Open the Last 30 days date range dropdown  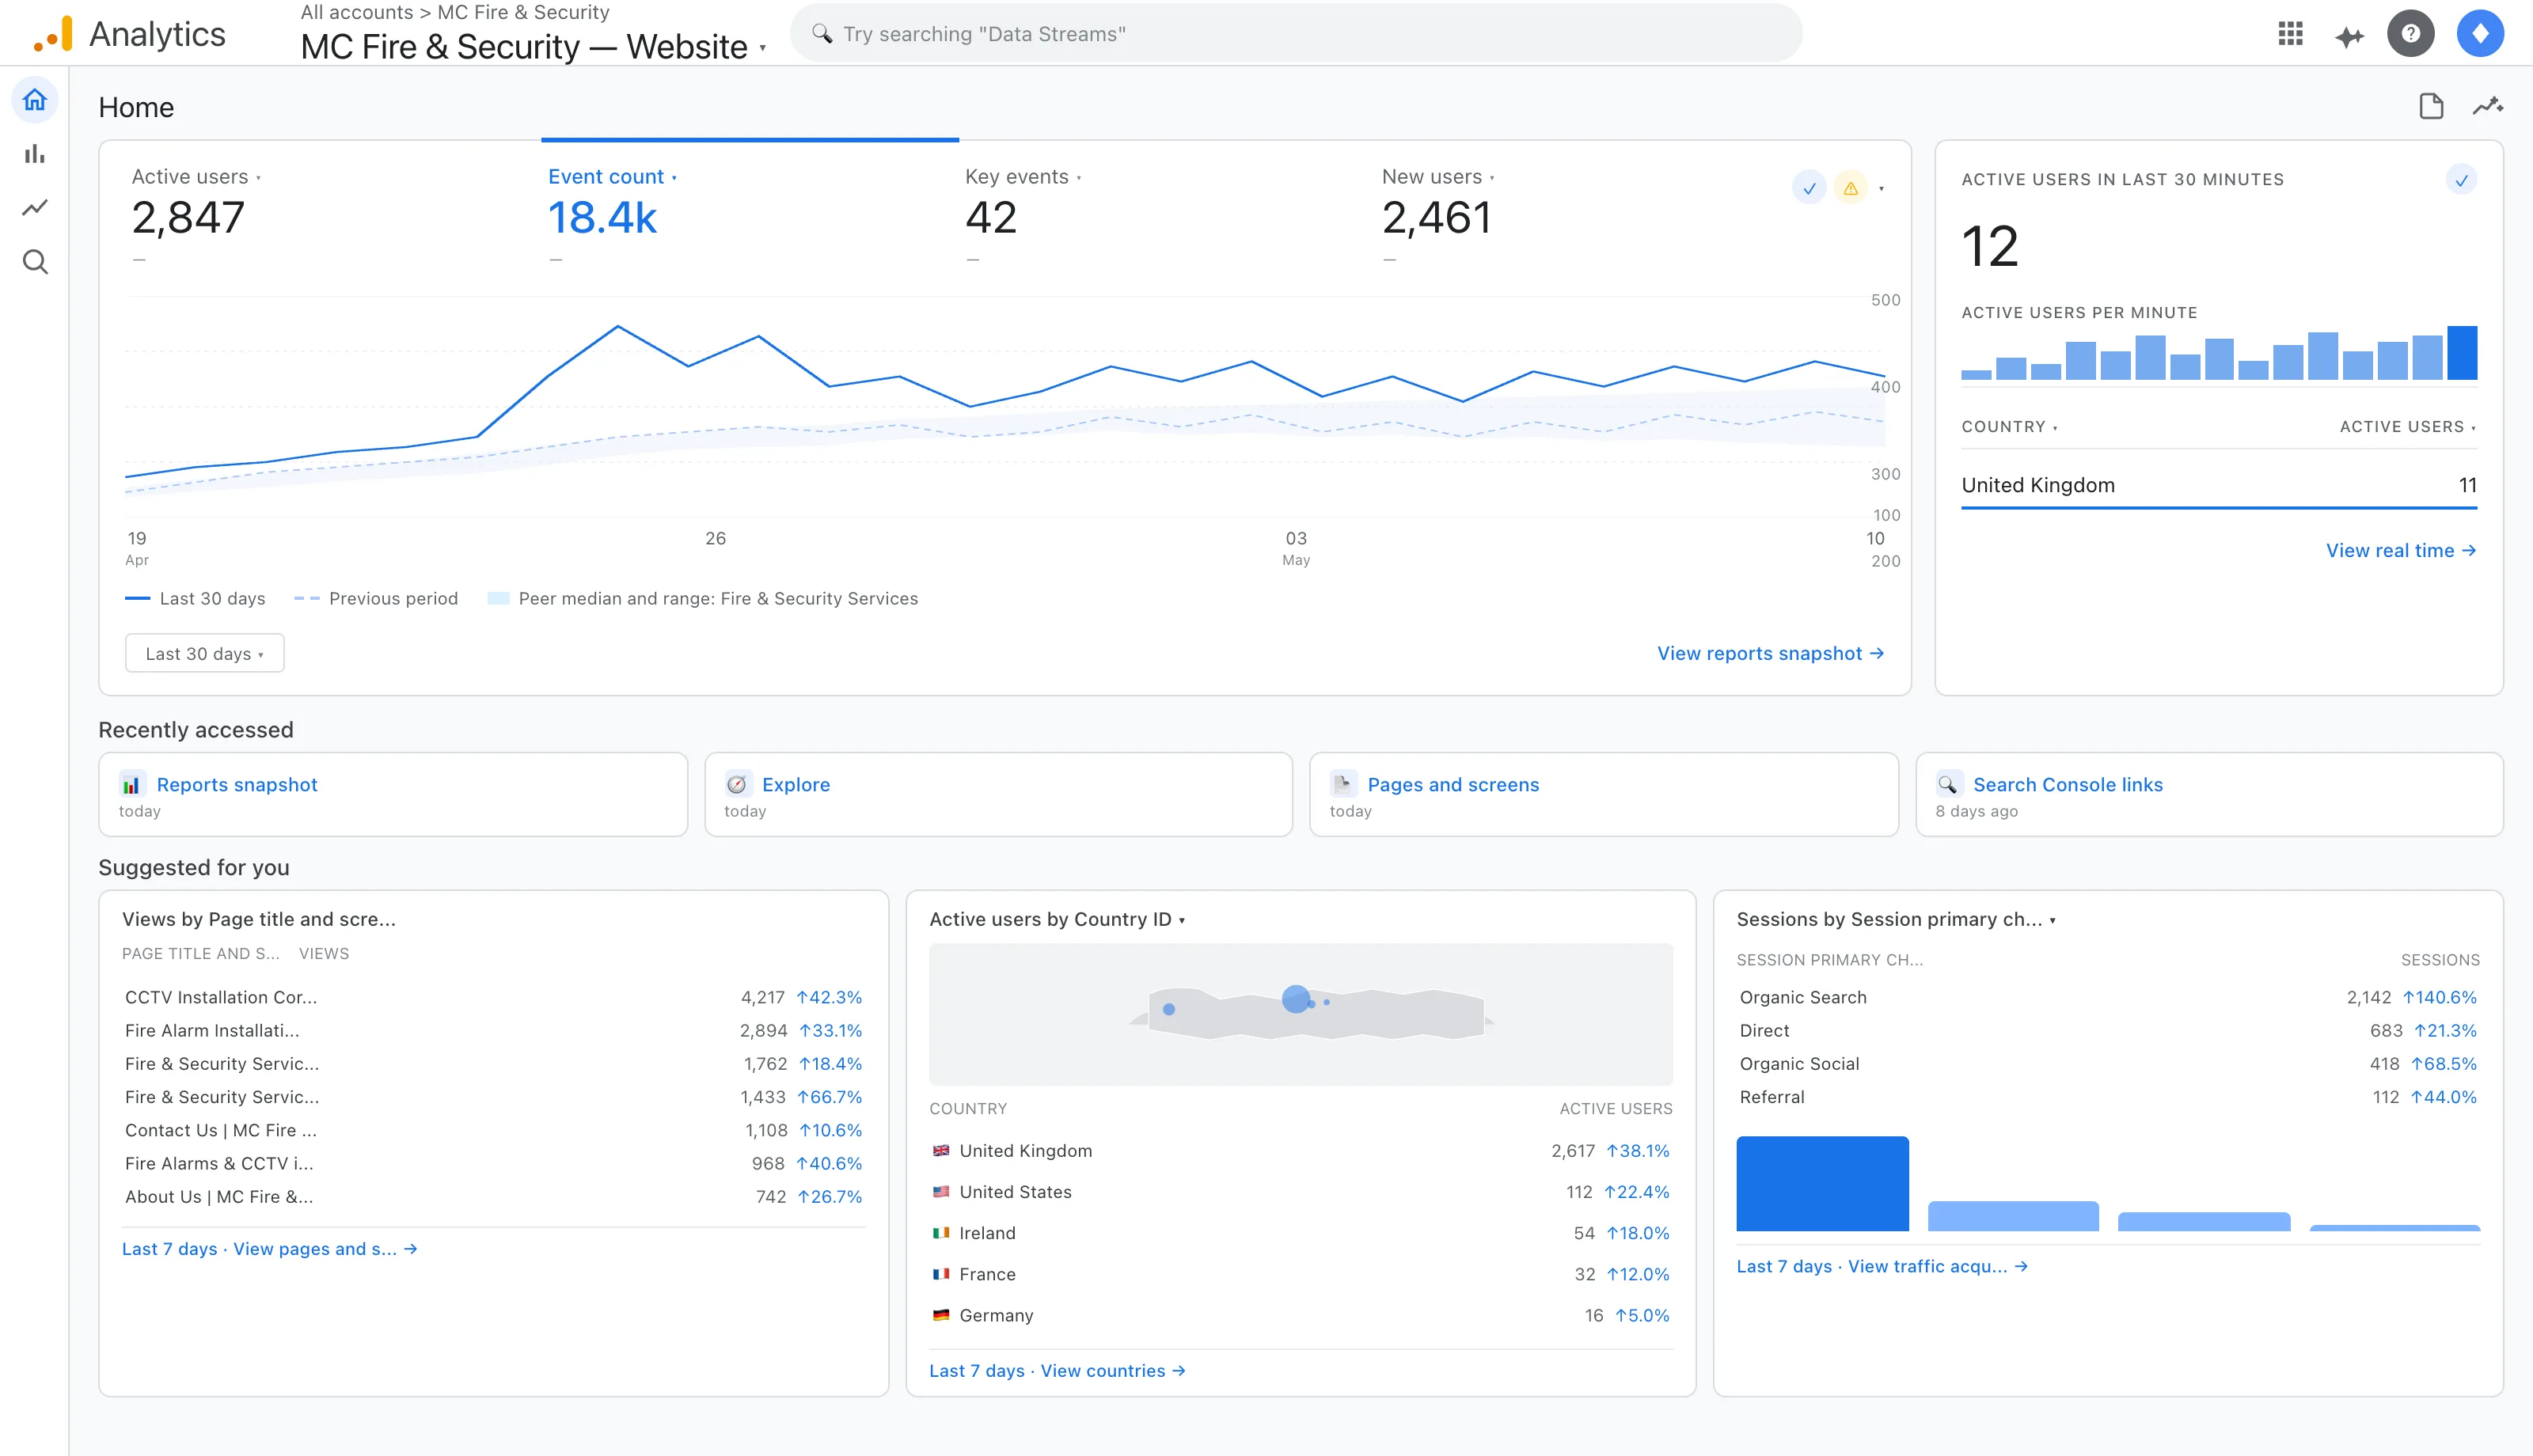click(x=205, y=654)
